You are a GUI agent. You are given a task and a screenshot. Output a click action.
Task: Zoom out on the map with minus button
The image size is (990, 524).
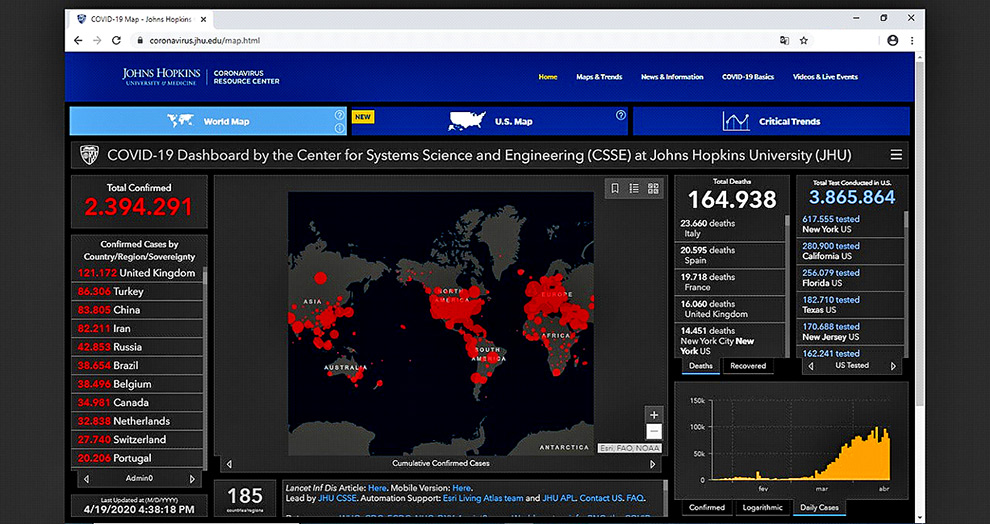point(654,432)
